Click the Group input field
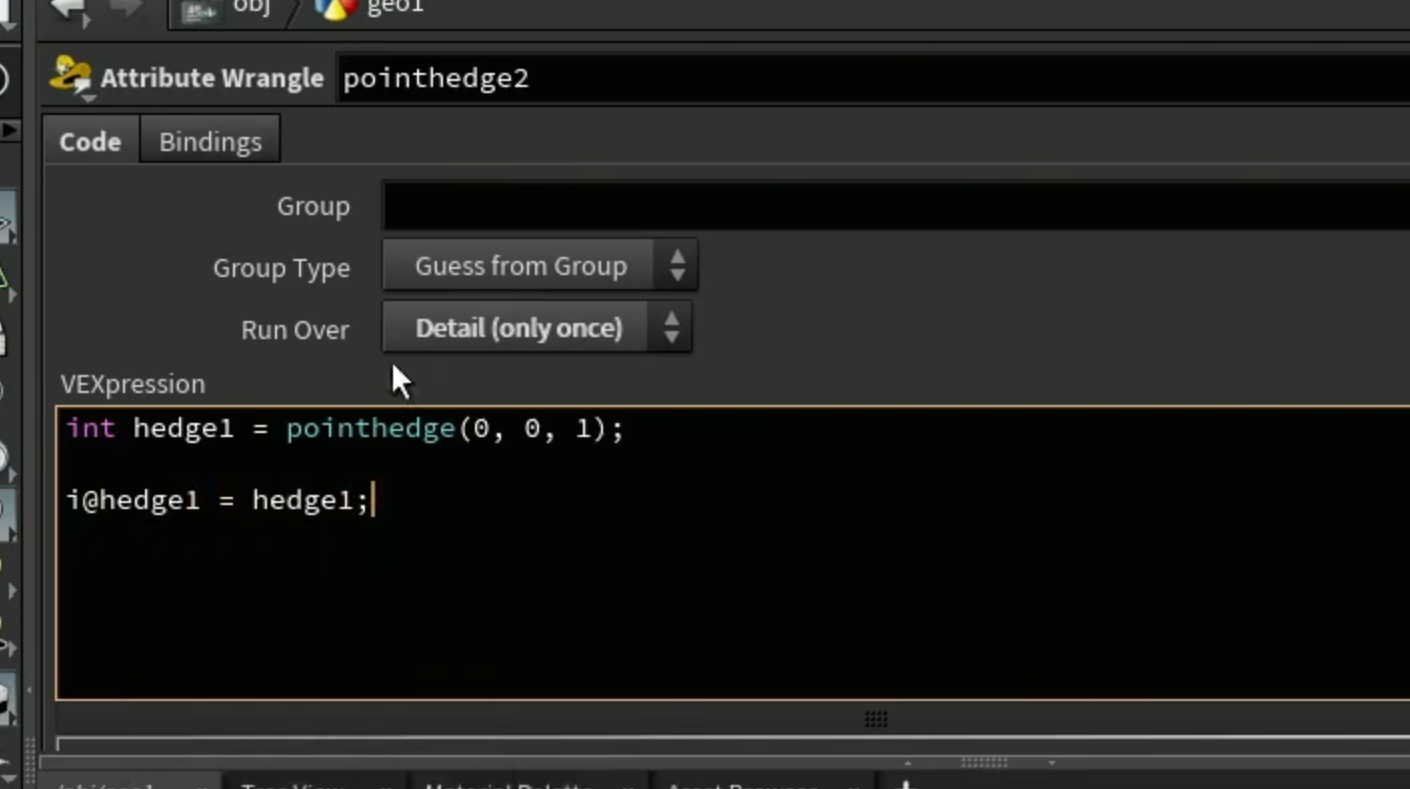The height and width of the screenshot is (789, 1410). point(896,206)
